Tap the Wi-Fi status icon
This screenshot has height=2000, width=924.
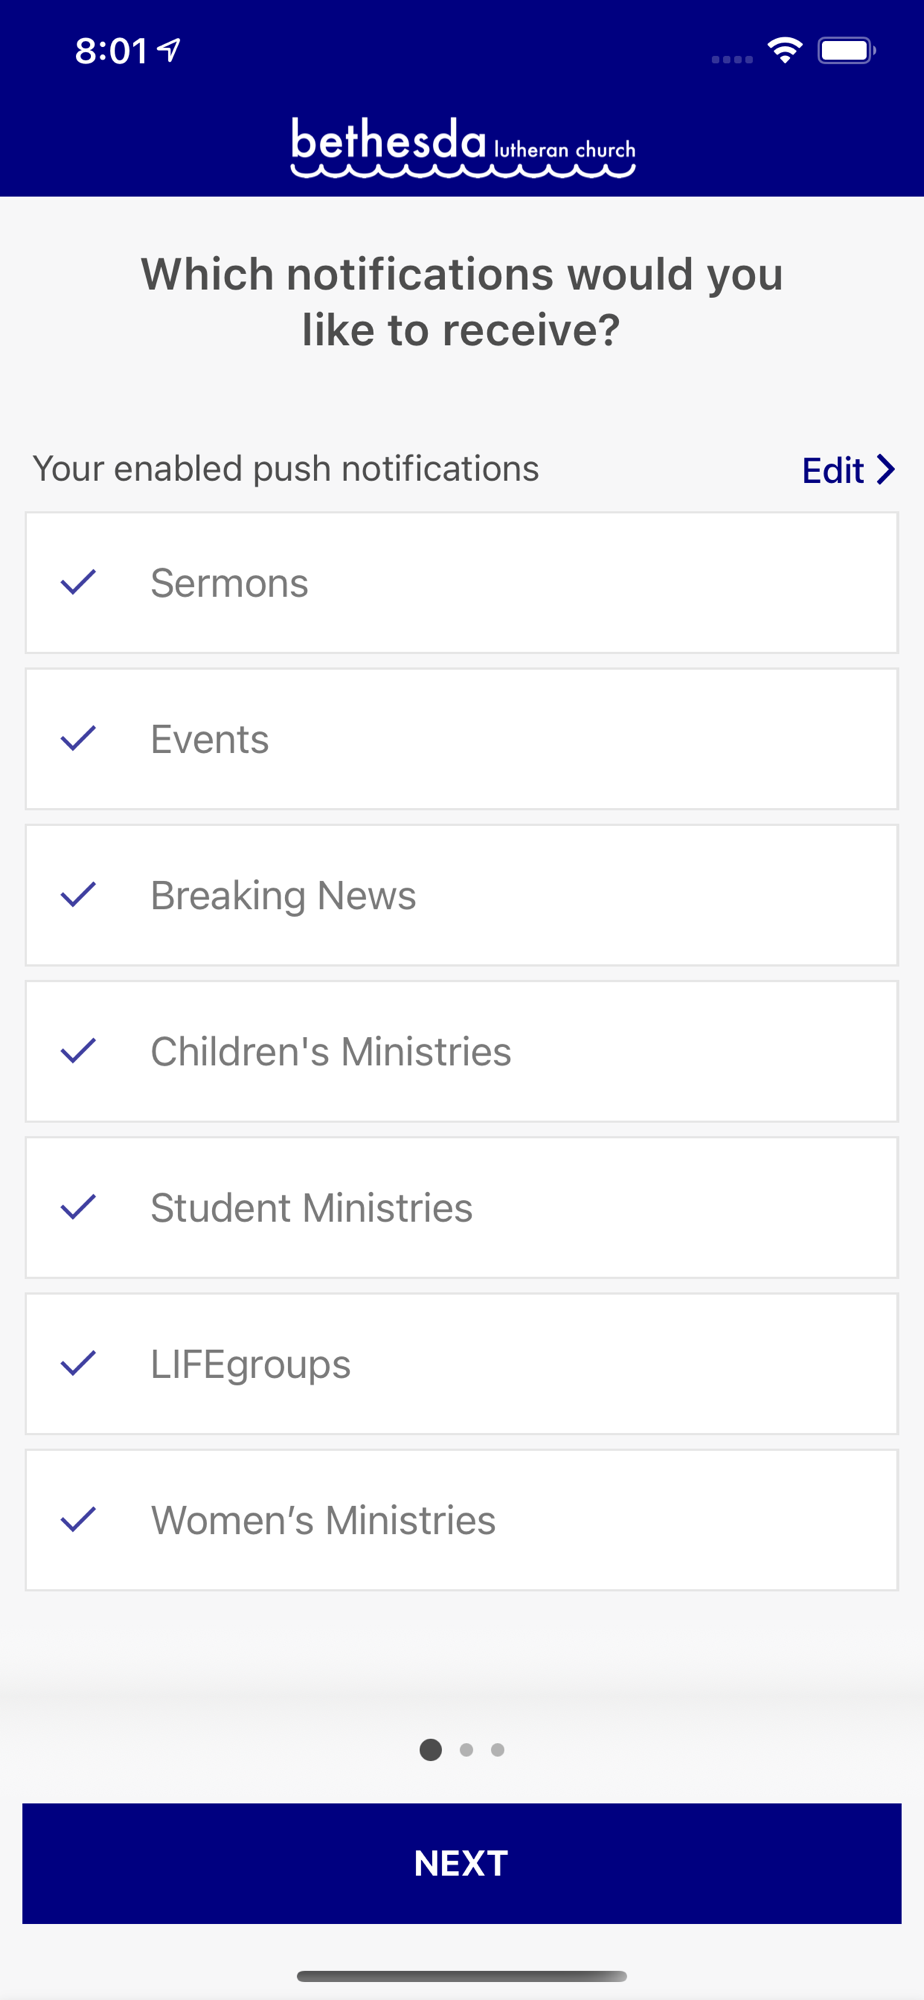(785, 50)
